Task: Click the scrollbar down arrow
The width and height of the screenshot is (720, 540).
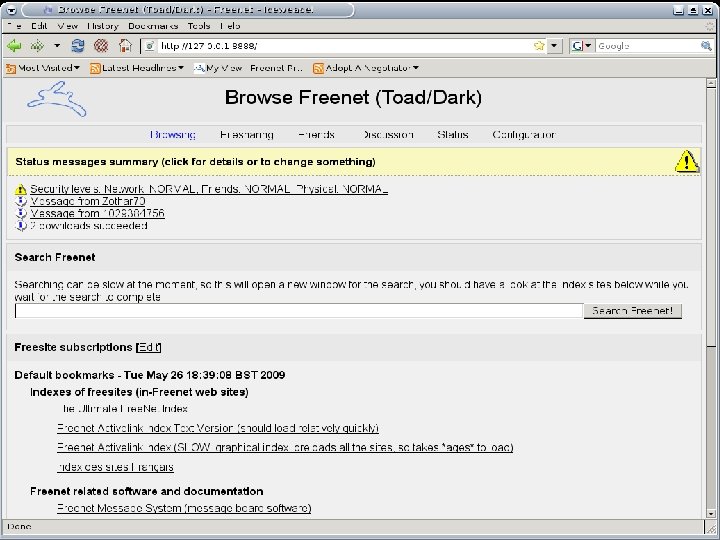Action: pos(711,513)
